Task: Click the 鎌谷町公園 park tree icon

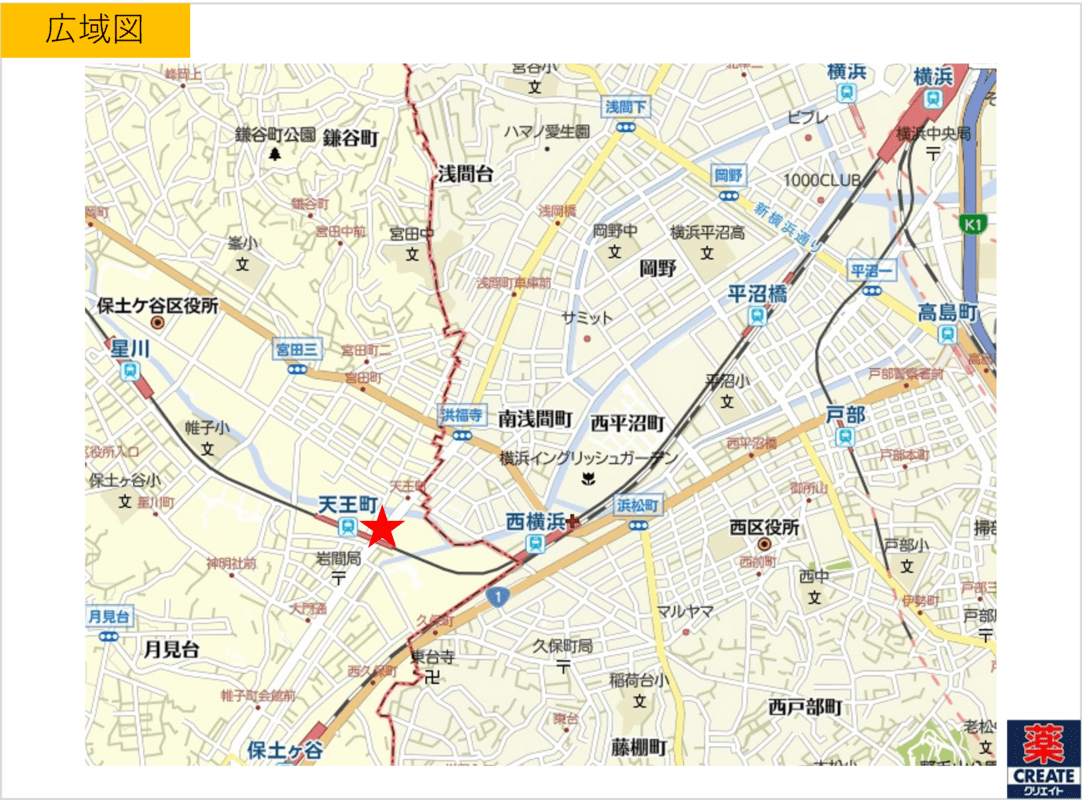Action: 275,153
